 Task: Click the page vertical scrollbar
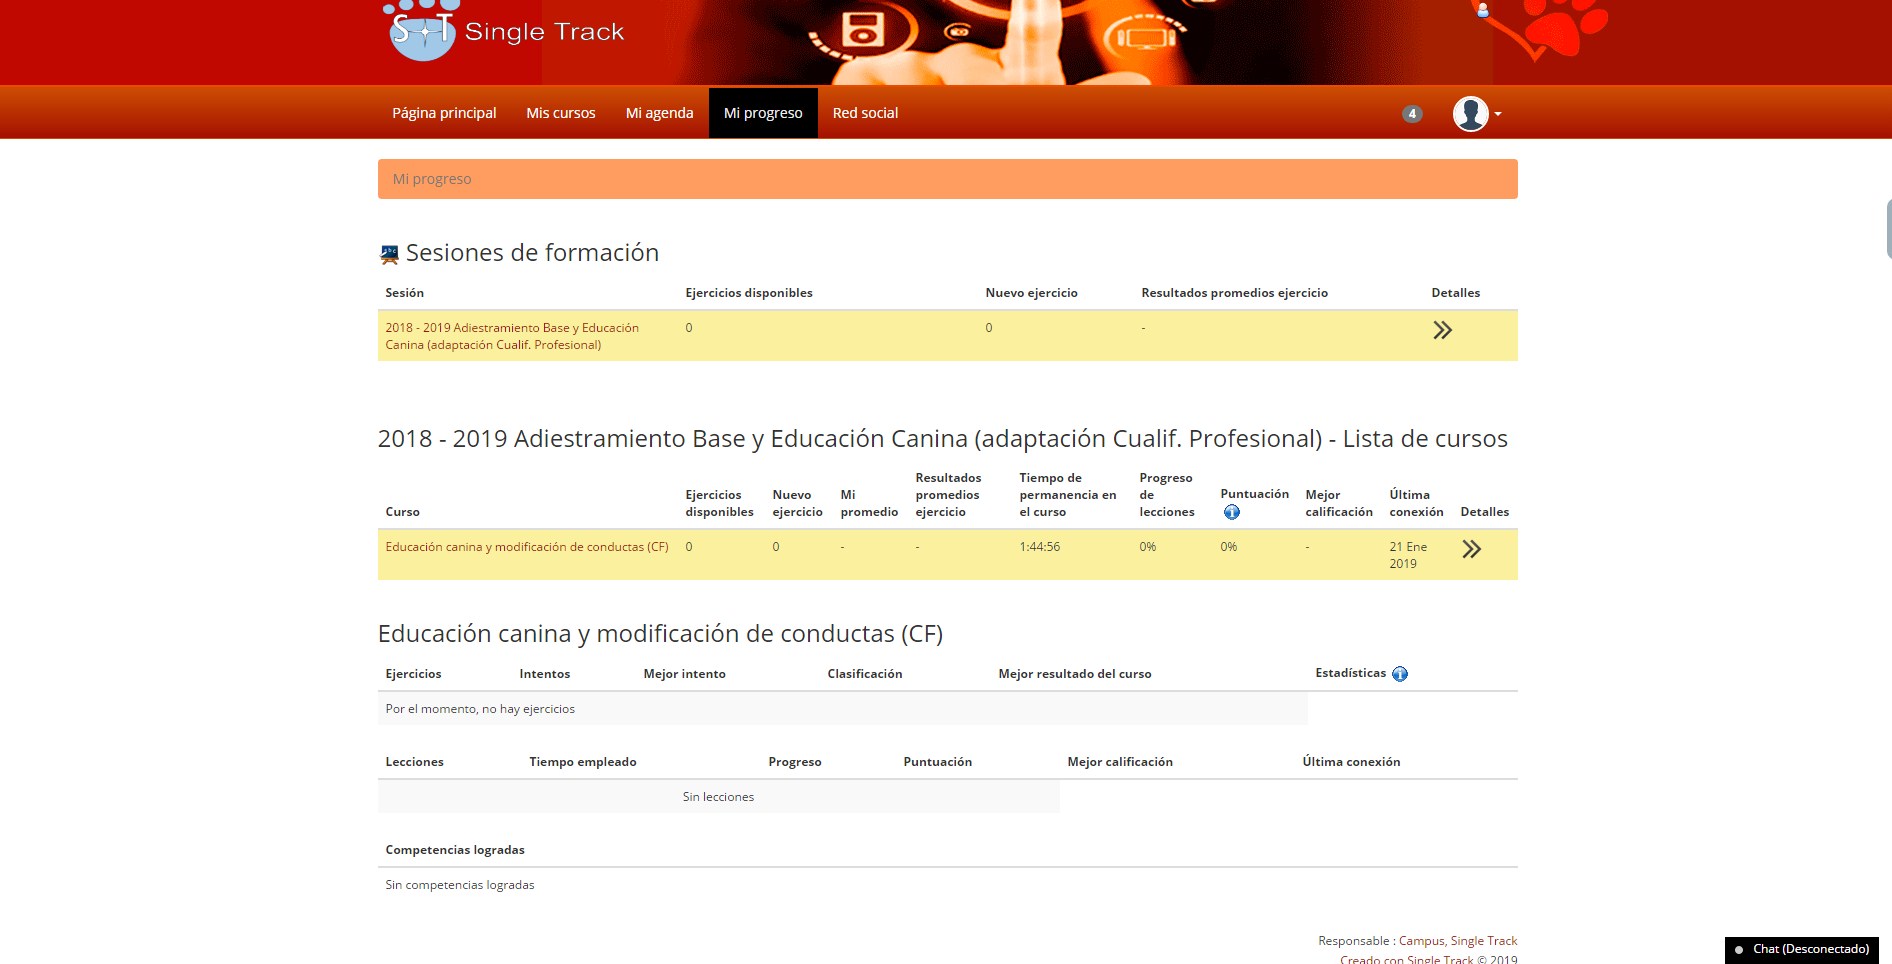[1887, 229]
